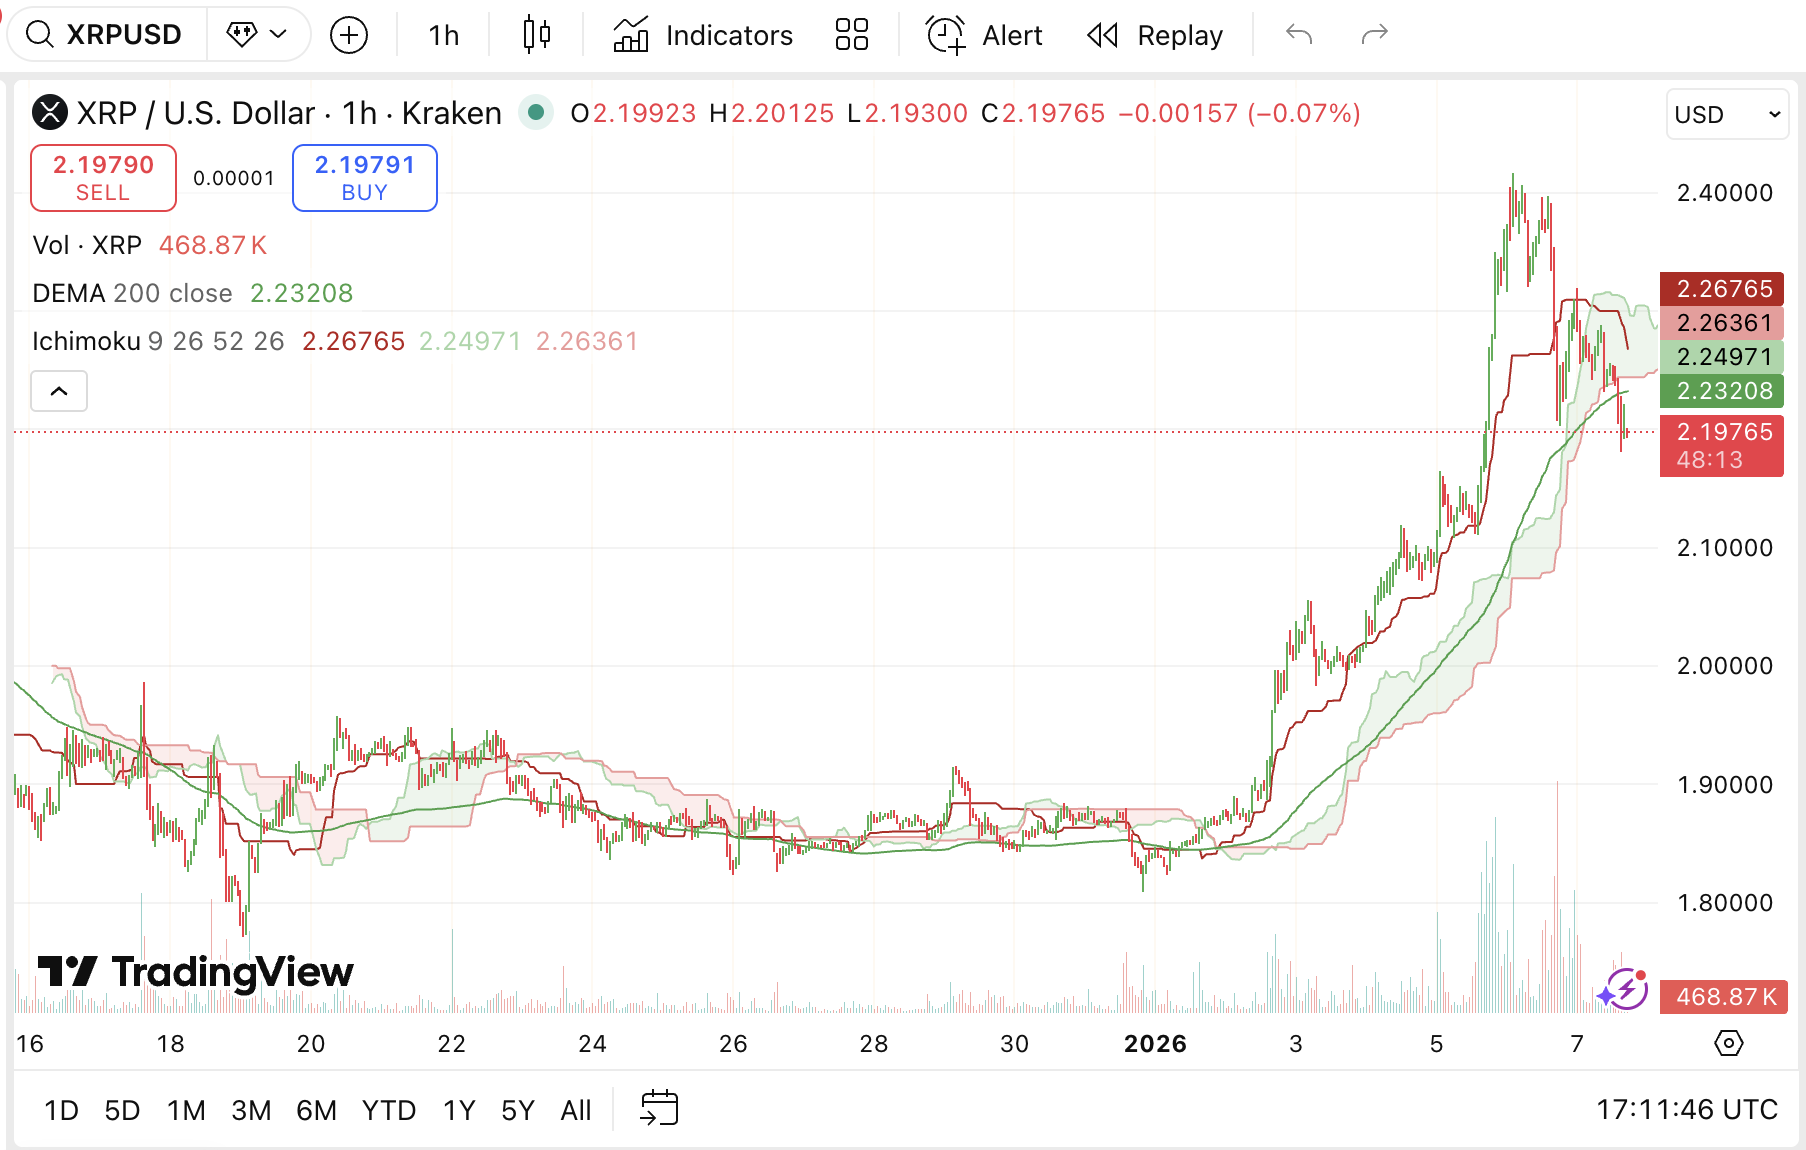
Task: Click the redo arrow
Action: (1375, 35)
